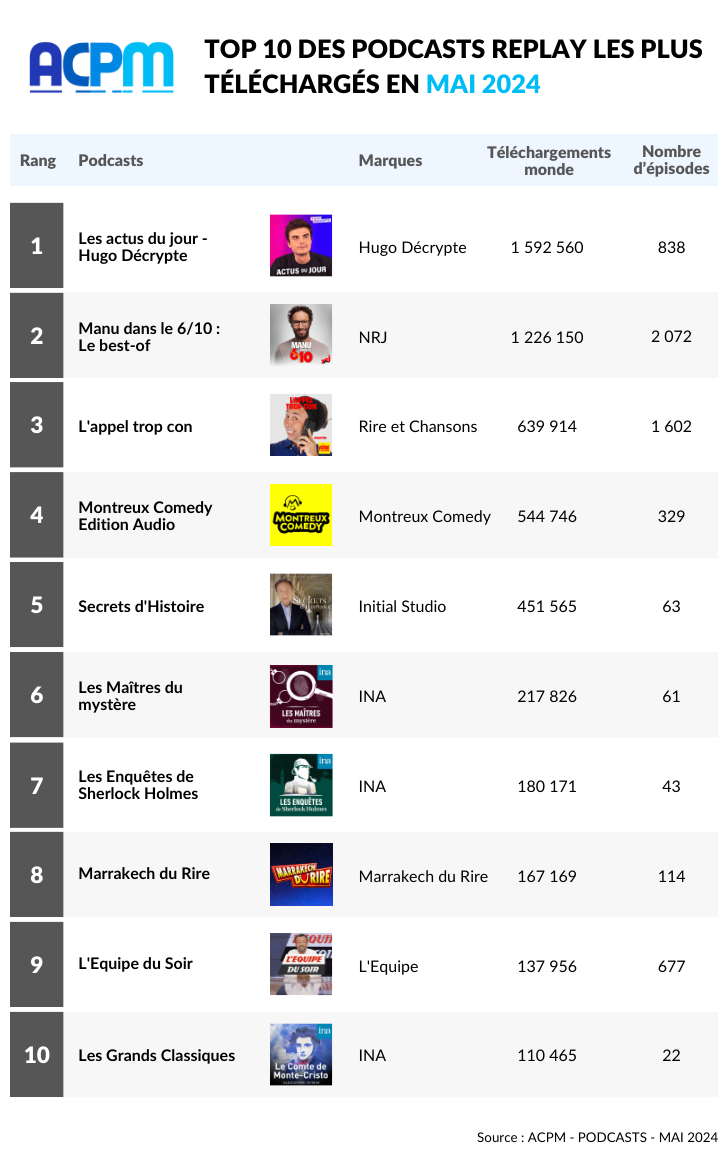Open the yellow Montreux Comedy logo
This screenshot has width=728, height=1155.
[301, 515]
